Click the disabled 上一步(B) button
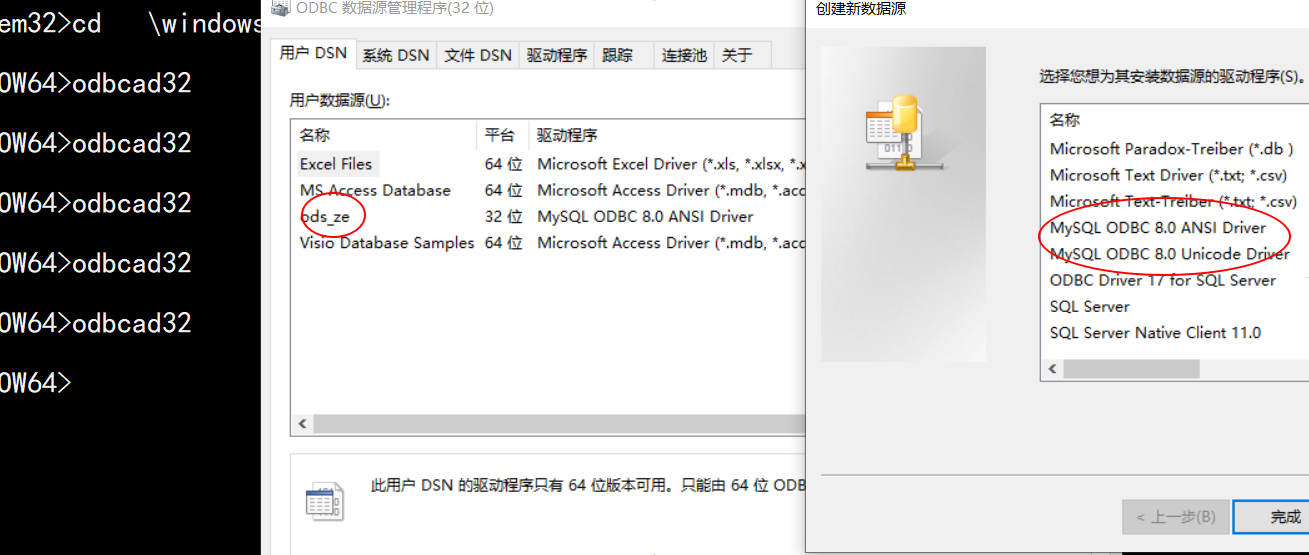 [x=1175, y=517]
